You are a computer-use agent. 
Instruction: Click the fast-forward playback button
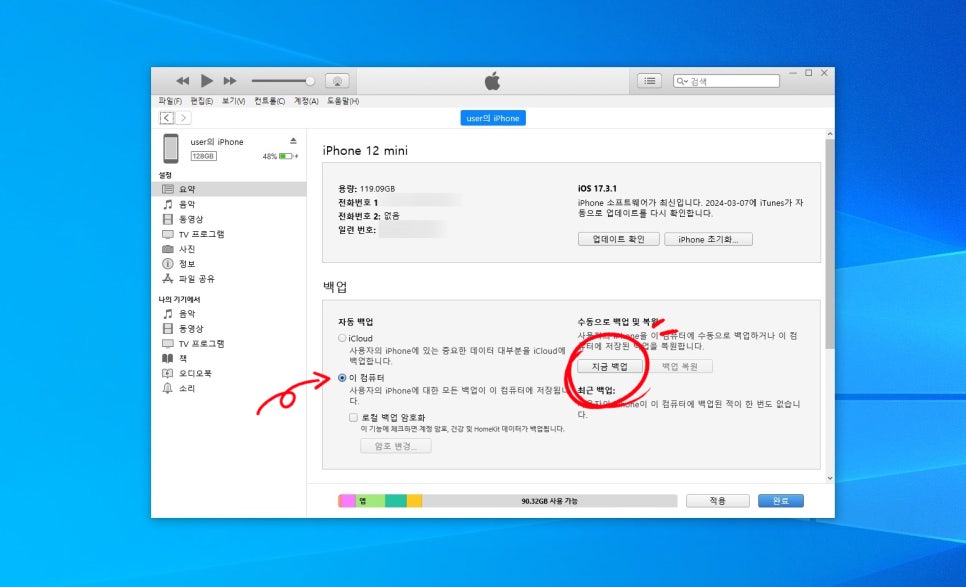(230, 81)
